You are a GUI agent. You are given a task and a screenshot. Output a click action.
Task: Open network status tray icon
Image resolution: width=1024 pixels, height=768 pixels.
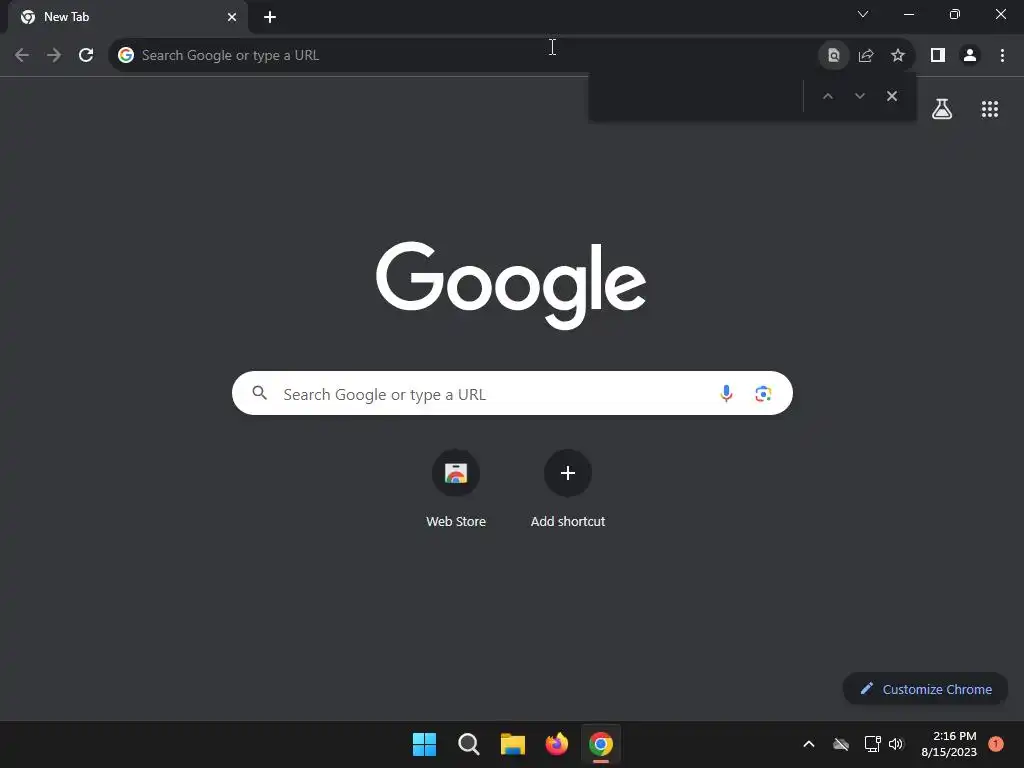(x=872, y=744)
